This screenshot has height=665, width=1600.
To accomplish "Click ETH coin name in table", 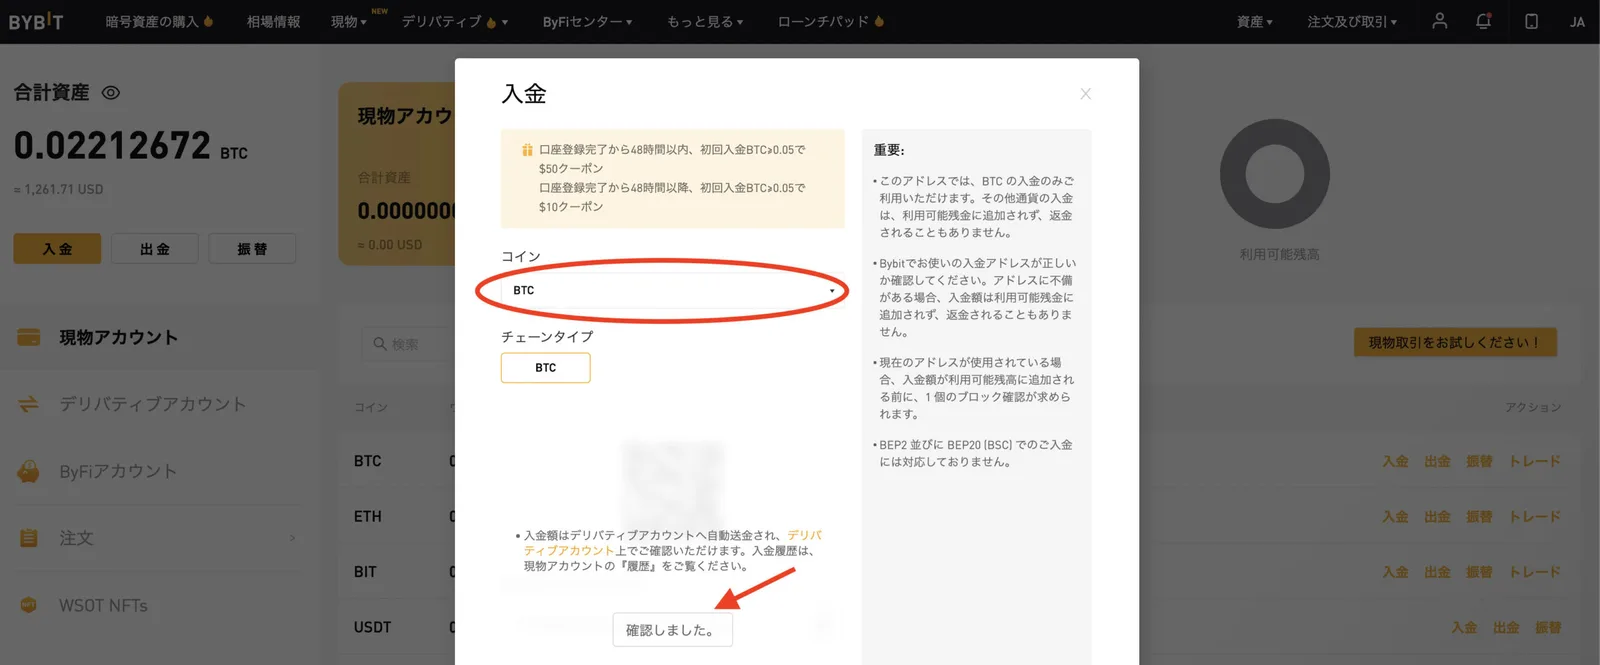I will [x=367, y=517].
